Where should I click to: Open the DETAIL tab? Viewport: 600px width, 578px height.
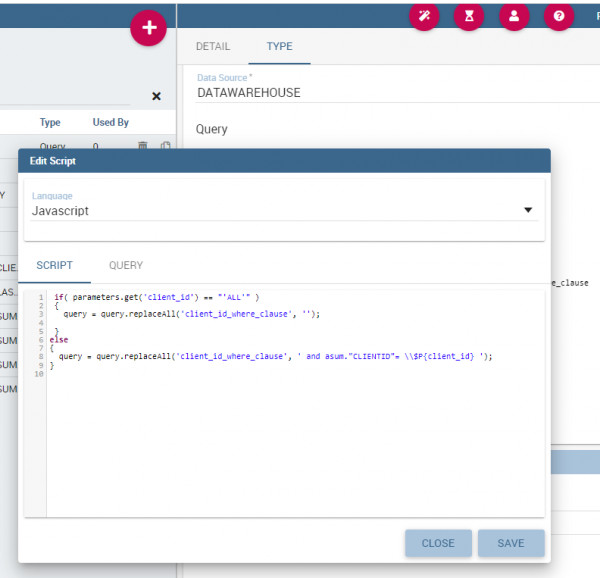pyautogui.click(x=213, y=47)
